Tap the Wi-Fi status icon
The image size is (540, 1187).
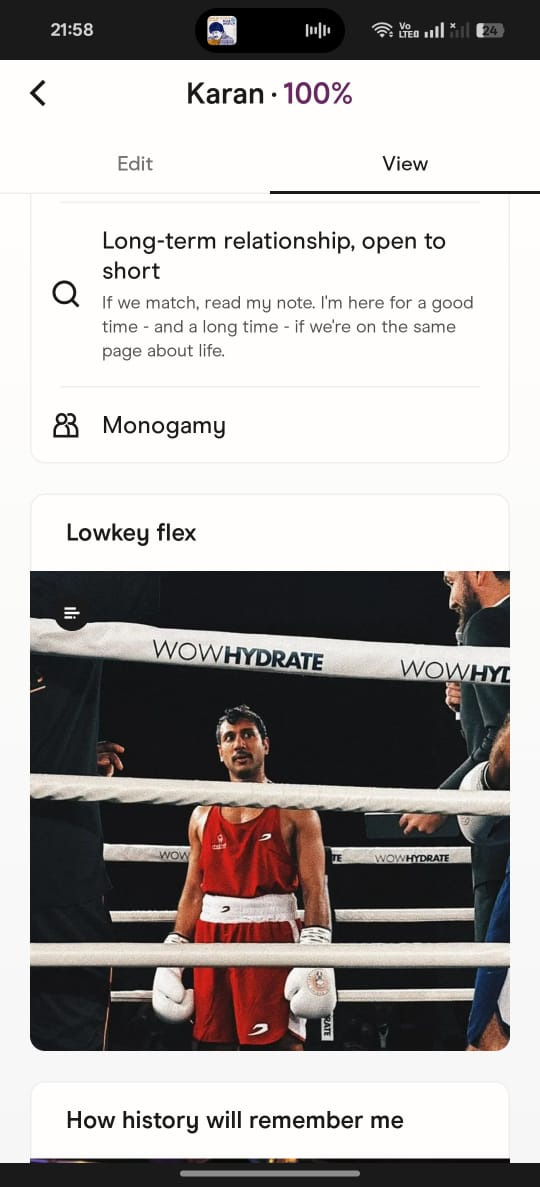pos(382,30)
